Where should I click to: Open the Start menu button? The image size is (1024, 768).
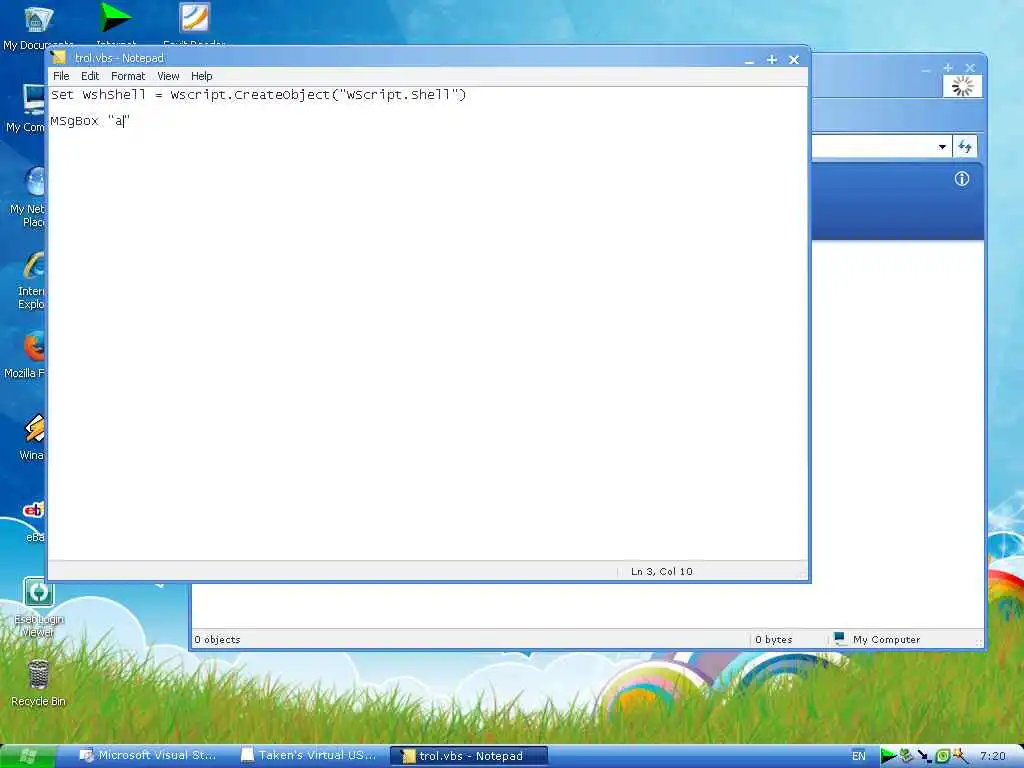point(27,756)
